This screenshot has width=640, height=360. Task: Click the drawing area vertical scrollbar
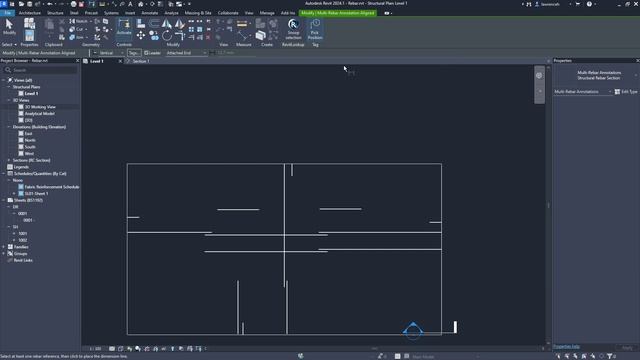coord(548,204)
